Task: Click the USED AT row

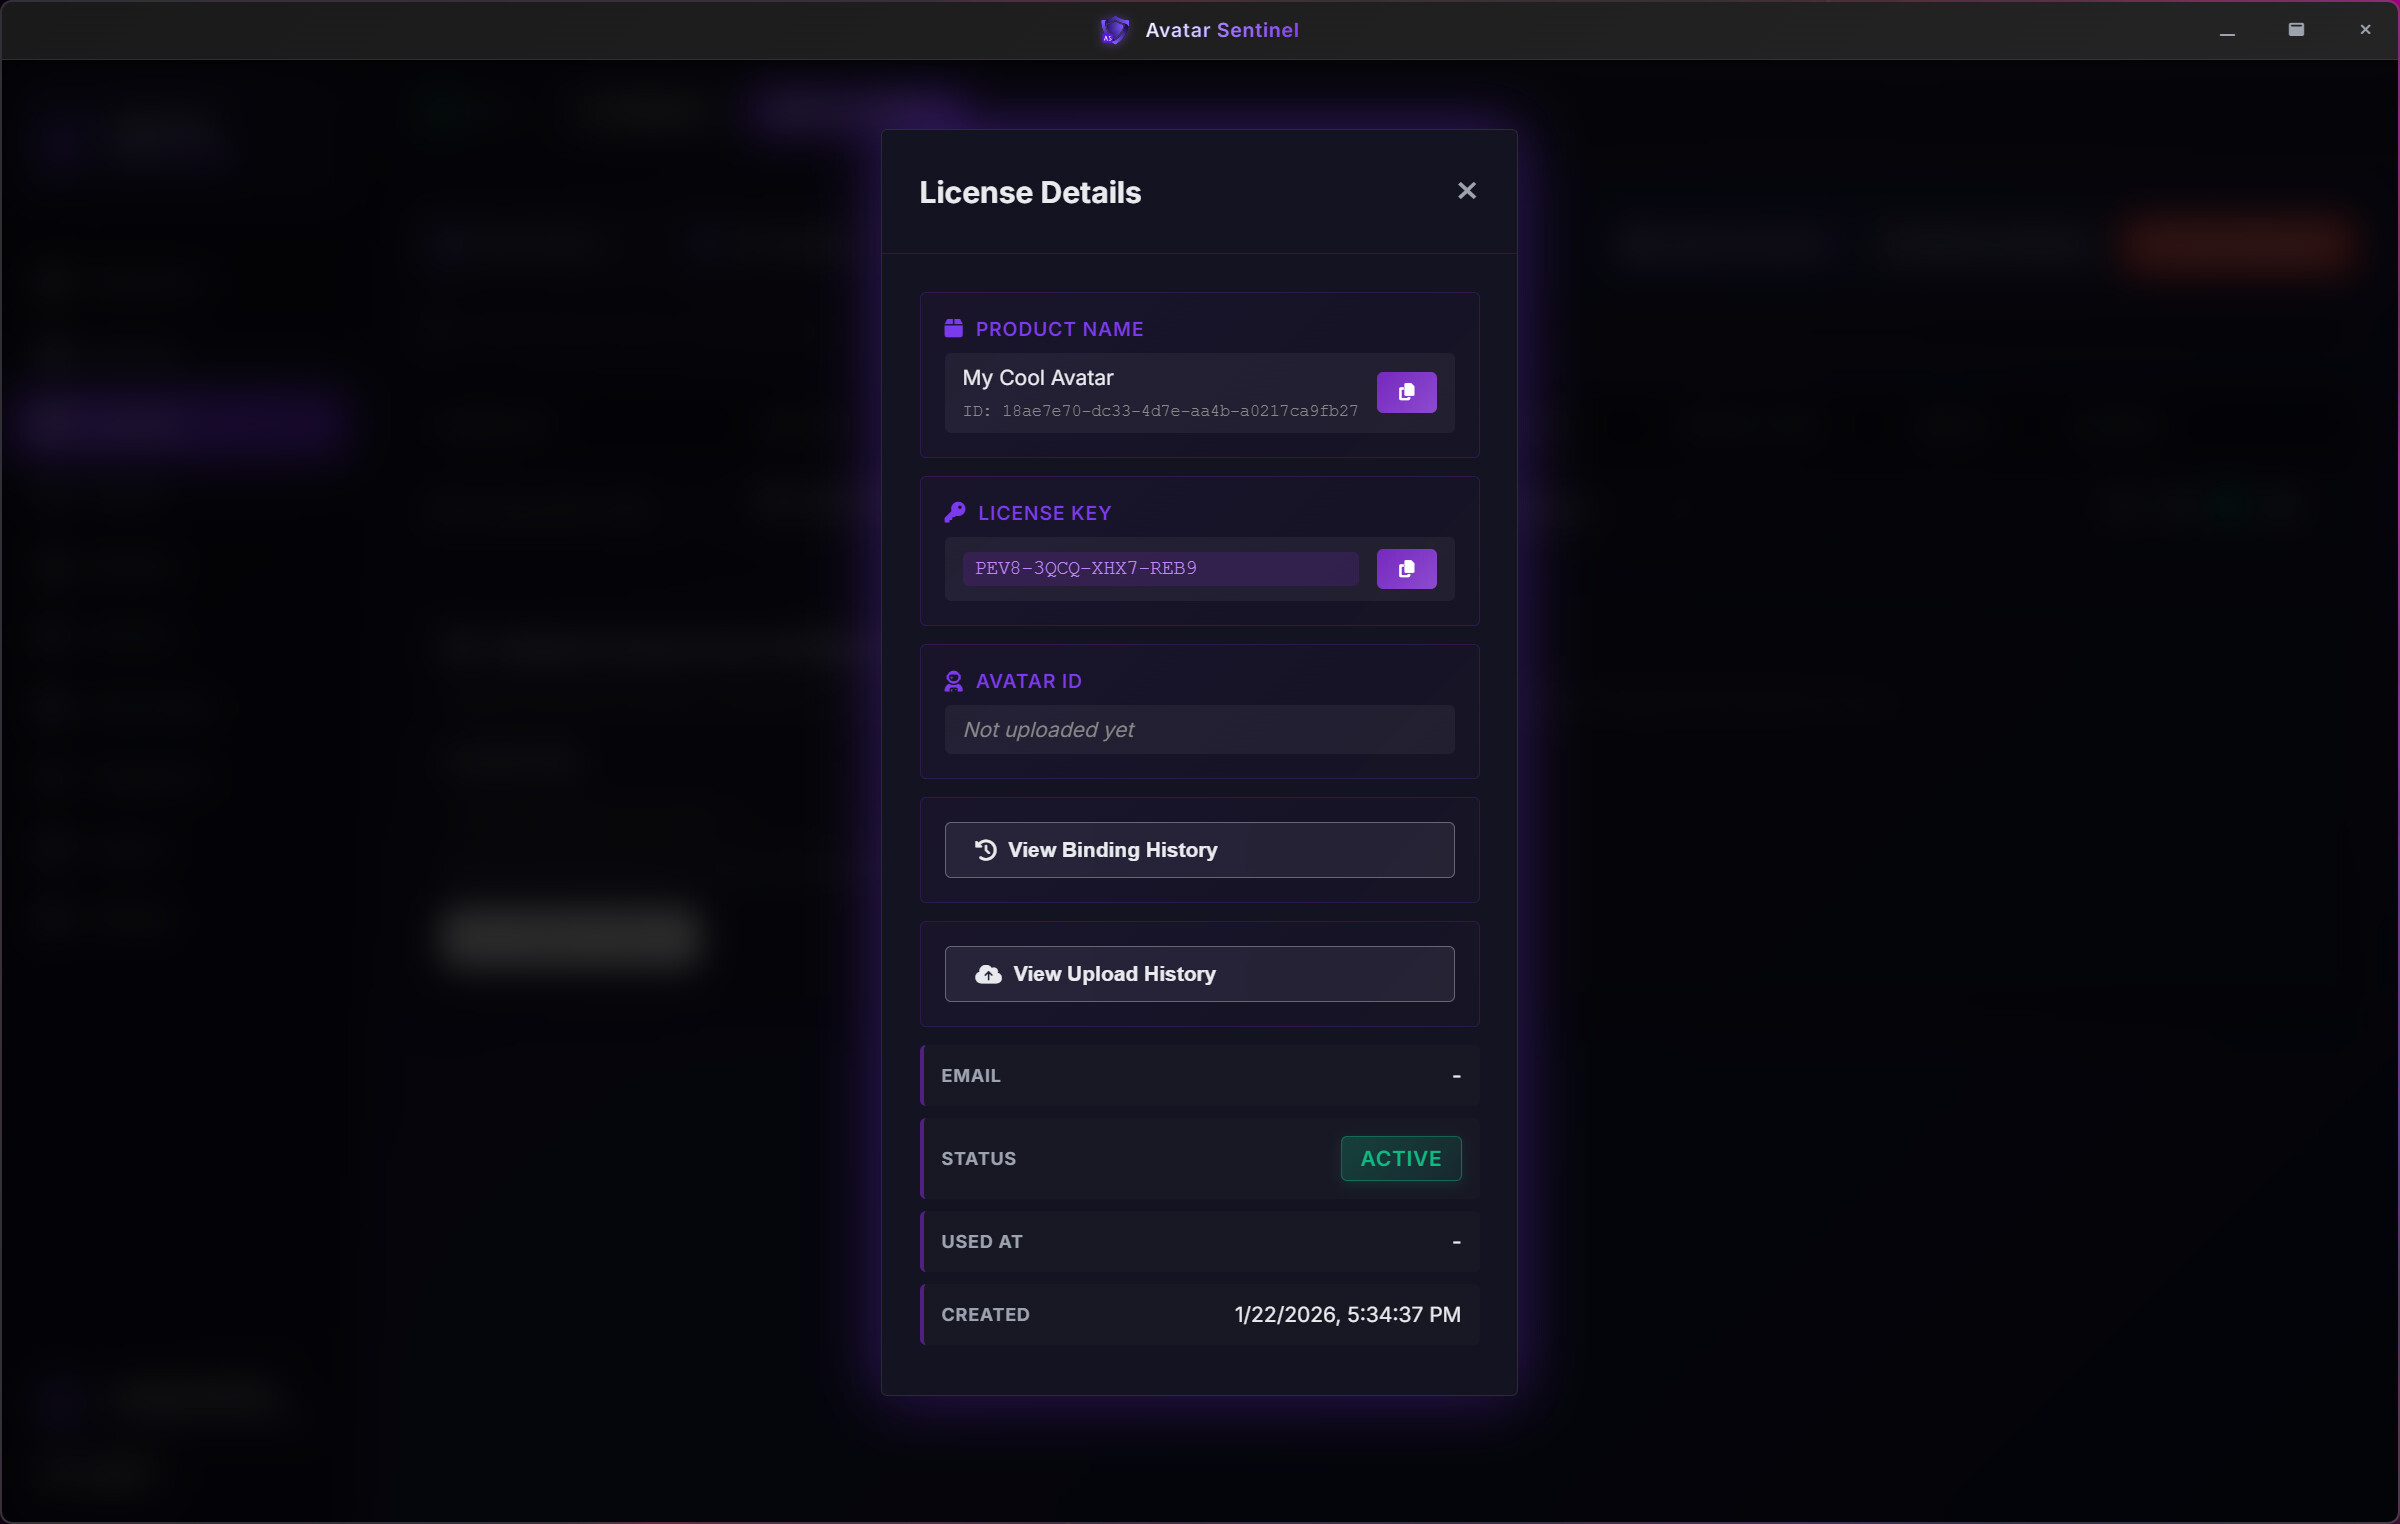Action: (x=1198, y=1241)
